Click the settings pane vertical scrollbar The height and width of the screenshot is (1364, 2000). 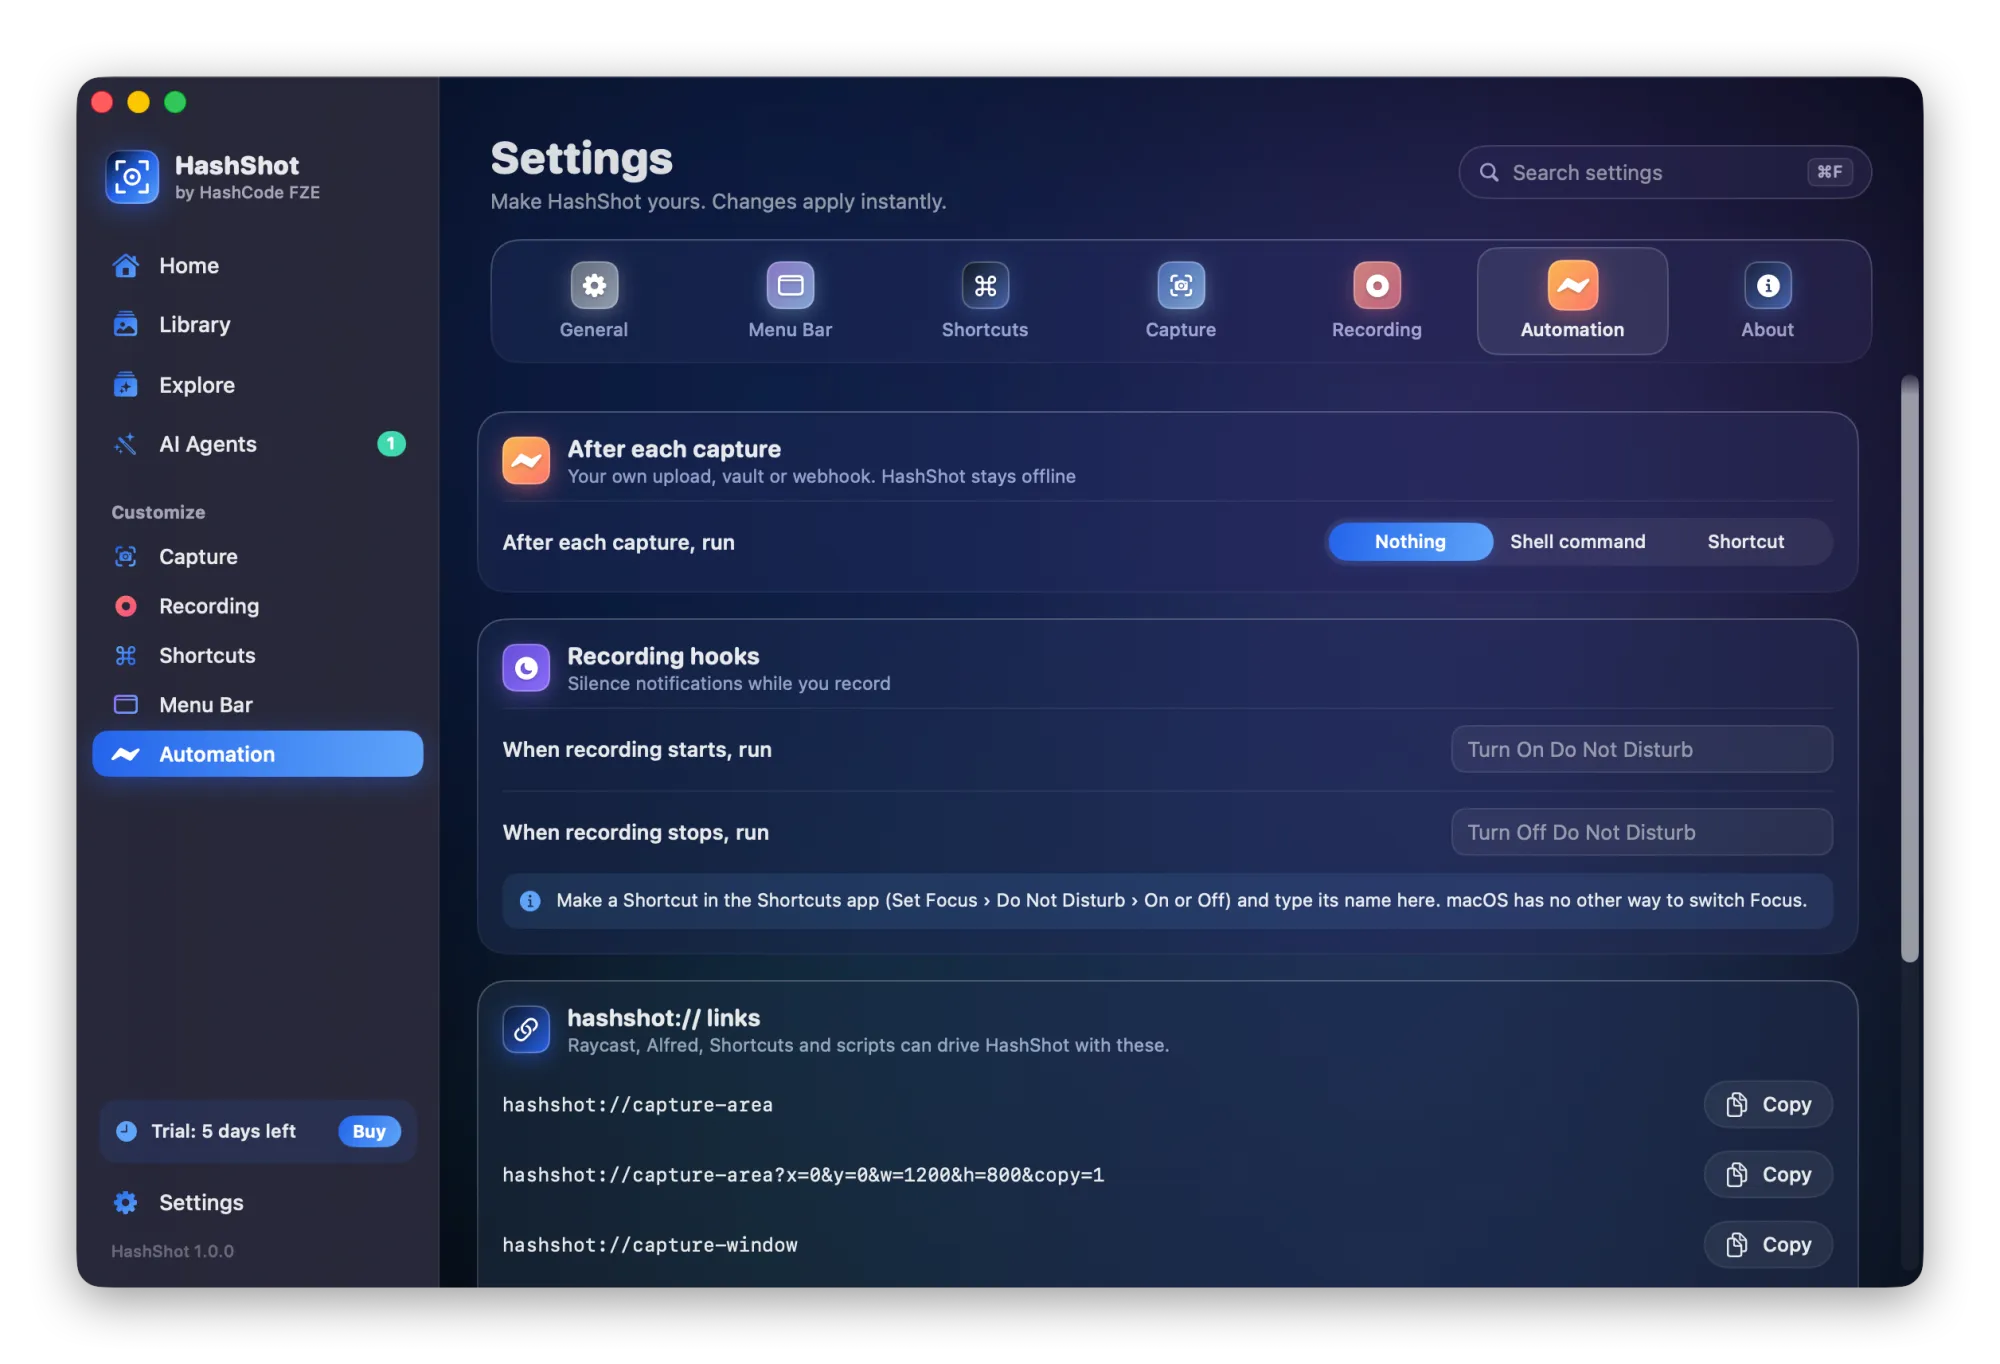tap(1910, 671)
